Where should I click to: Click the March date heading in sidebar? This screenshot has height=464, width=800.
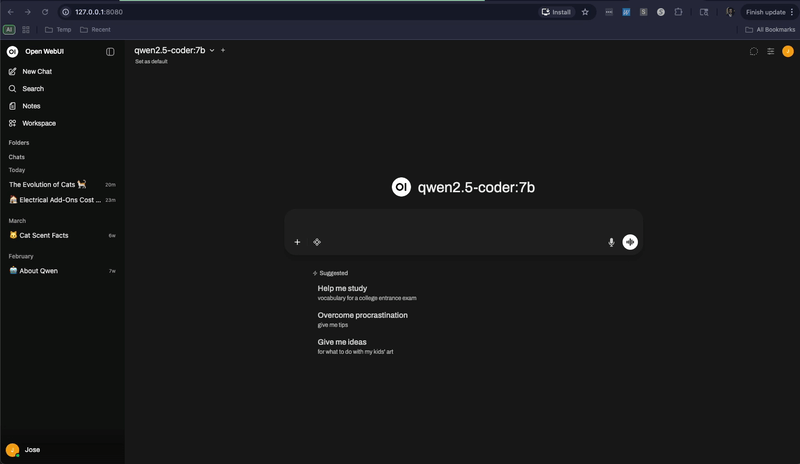[x=17, y=221]
